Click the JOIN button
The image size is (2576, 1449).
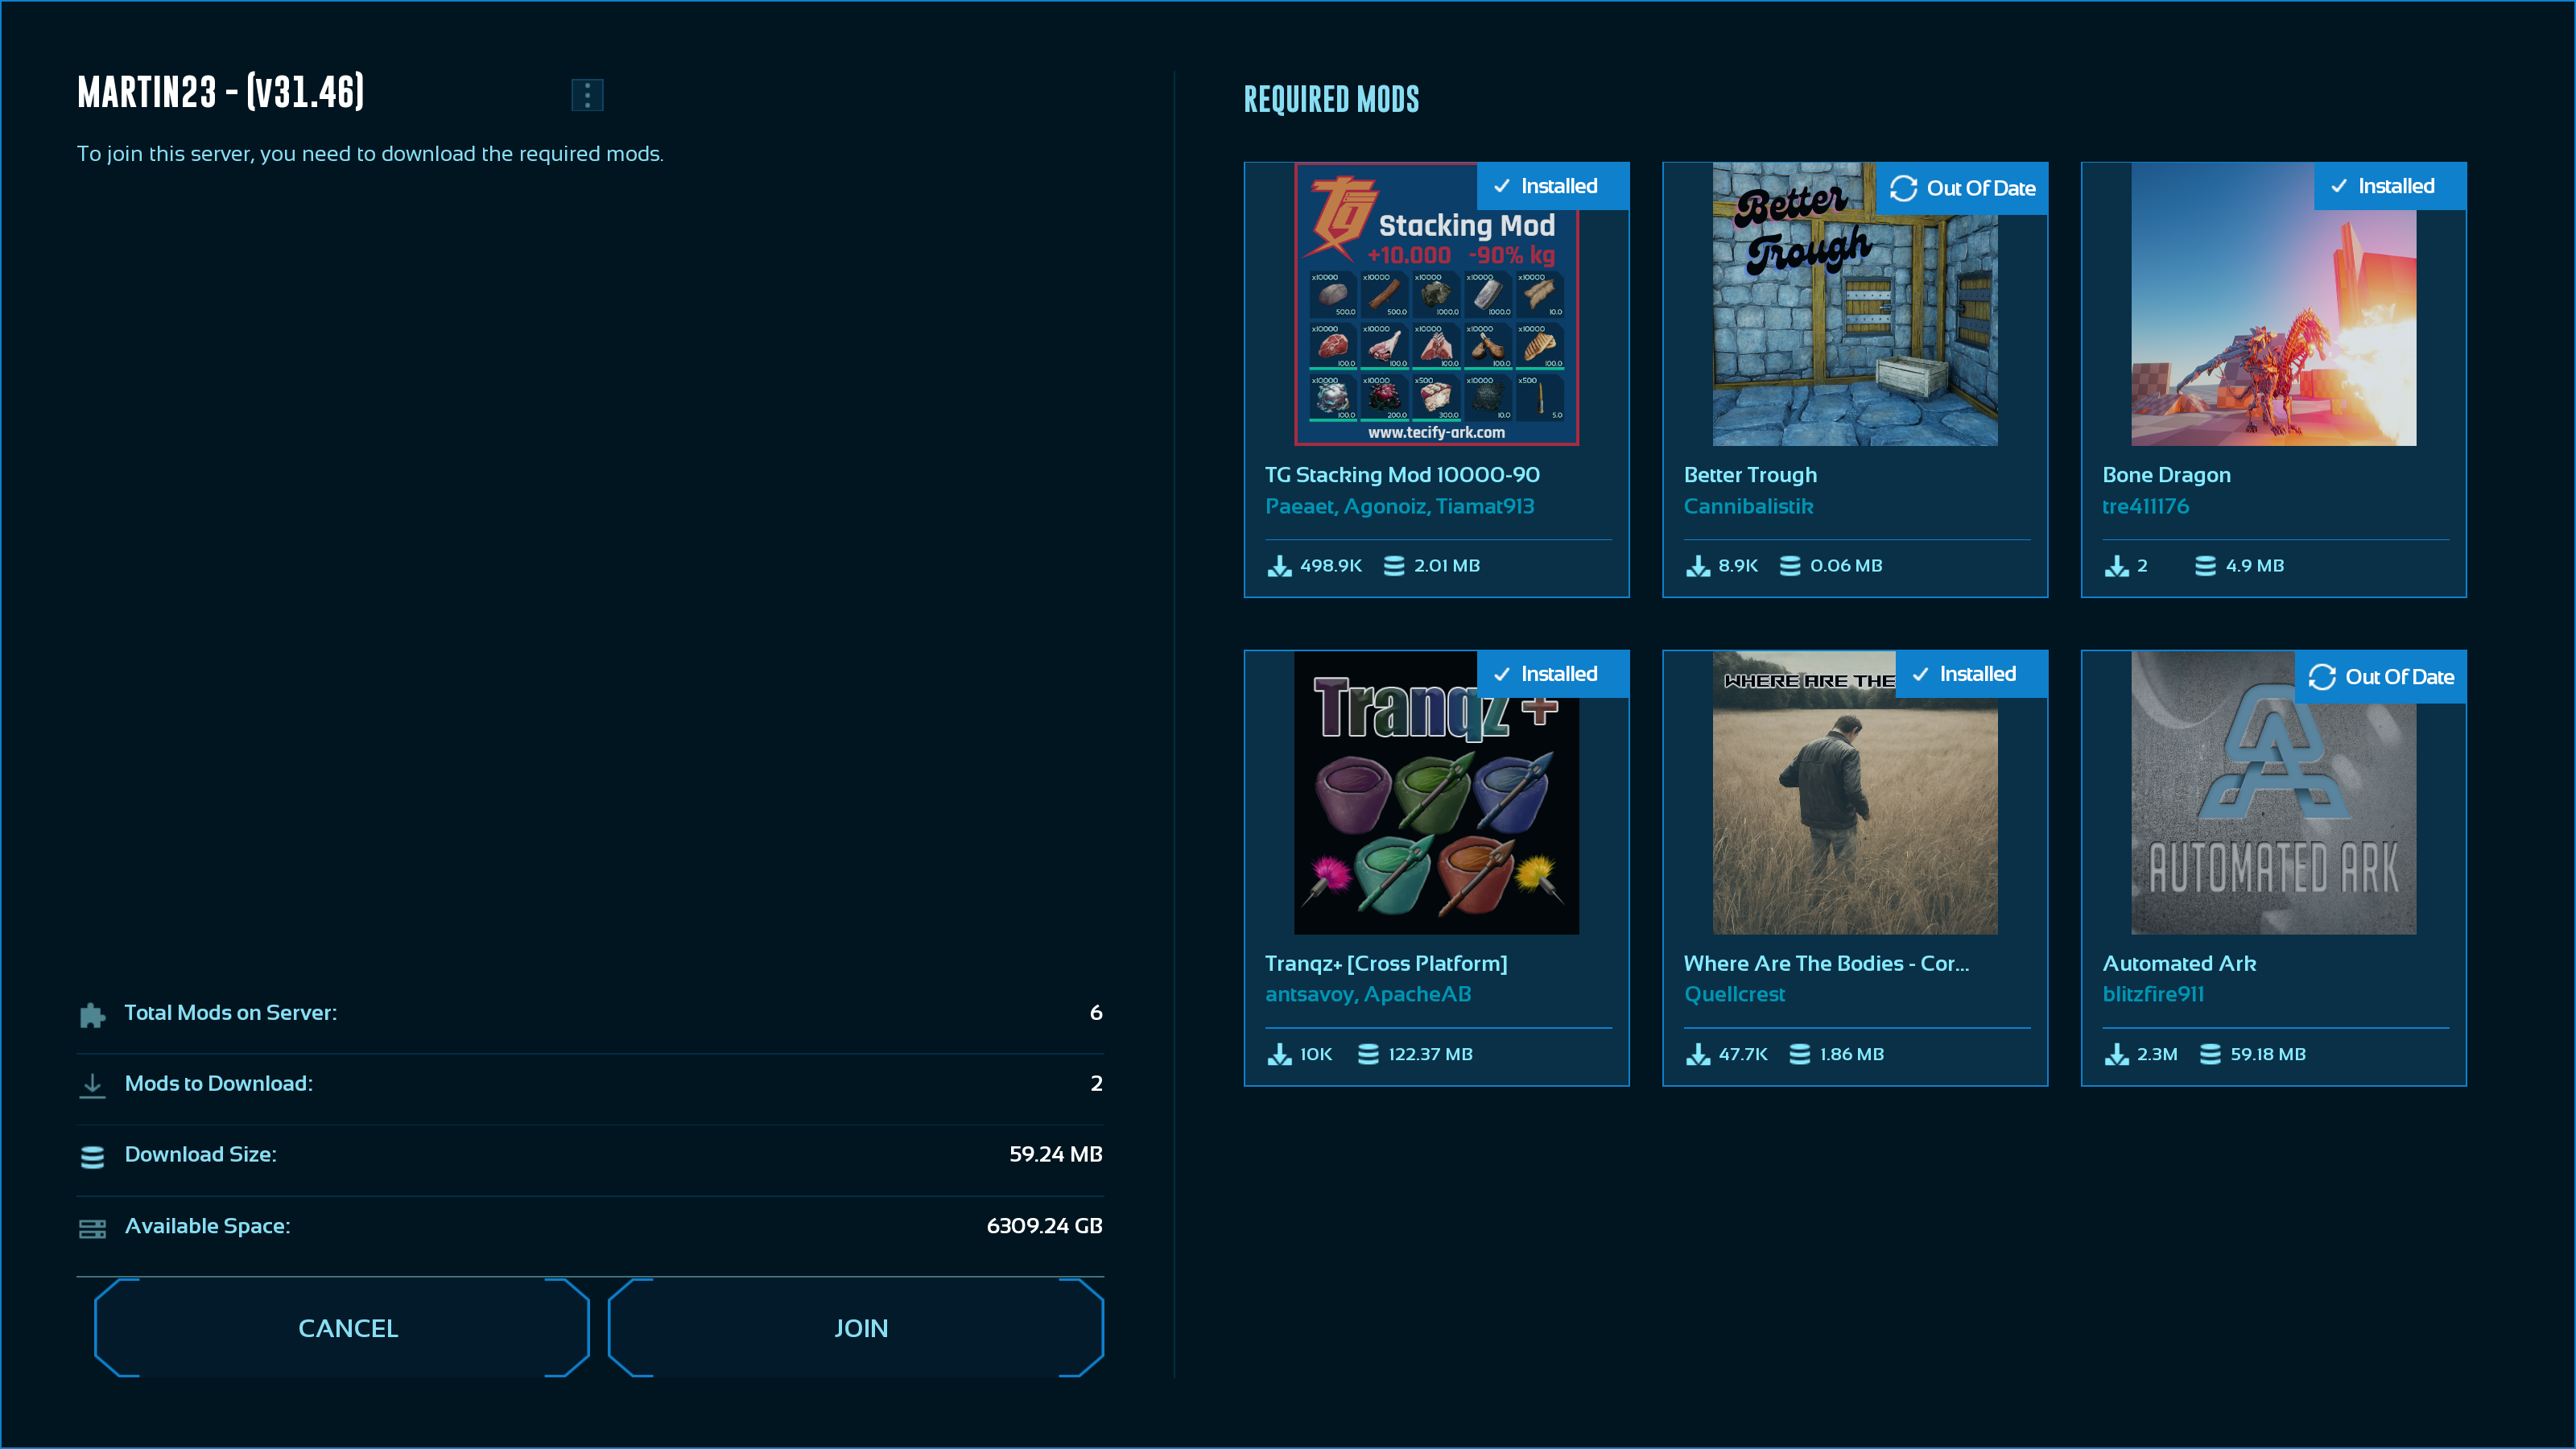click(x=860, y=1328)
